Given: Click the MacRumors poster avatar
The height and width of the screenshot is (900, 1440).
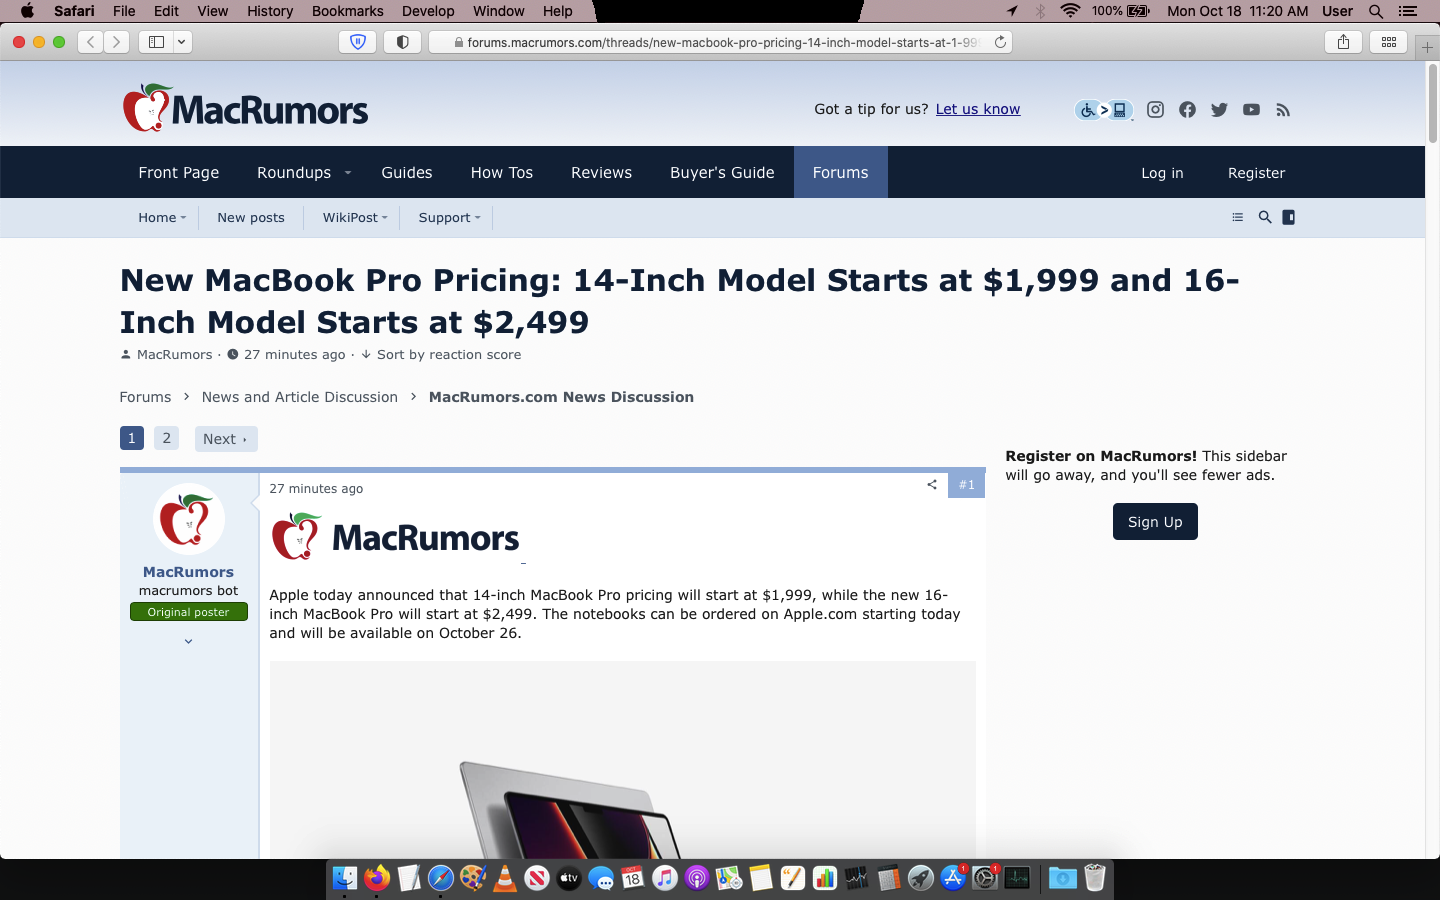Looking at the screenshot, I should point(189,519).
